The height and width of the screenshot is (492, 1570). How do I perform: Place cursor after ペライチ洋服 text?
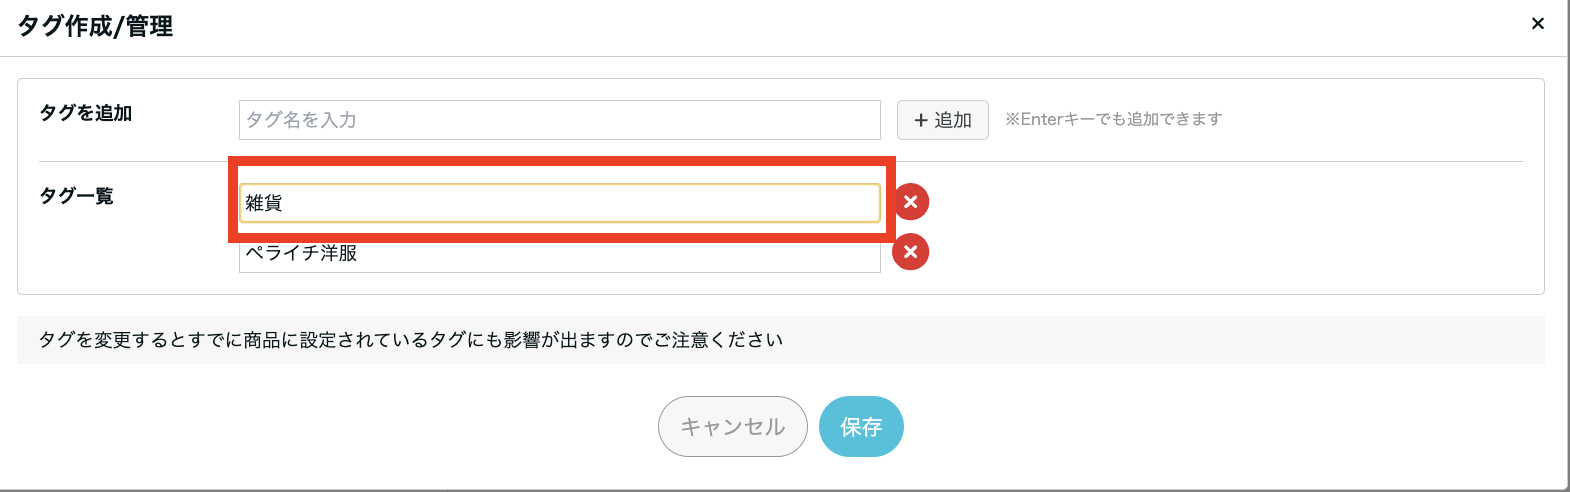tap(359, 254)
